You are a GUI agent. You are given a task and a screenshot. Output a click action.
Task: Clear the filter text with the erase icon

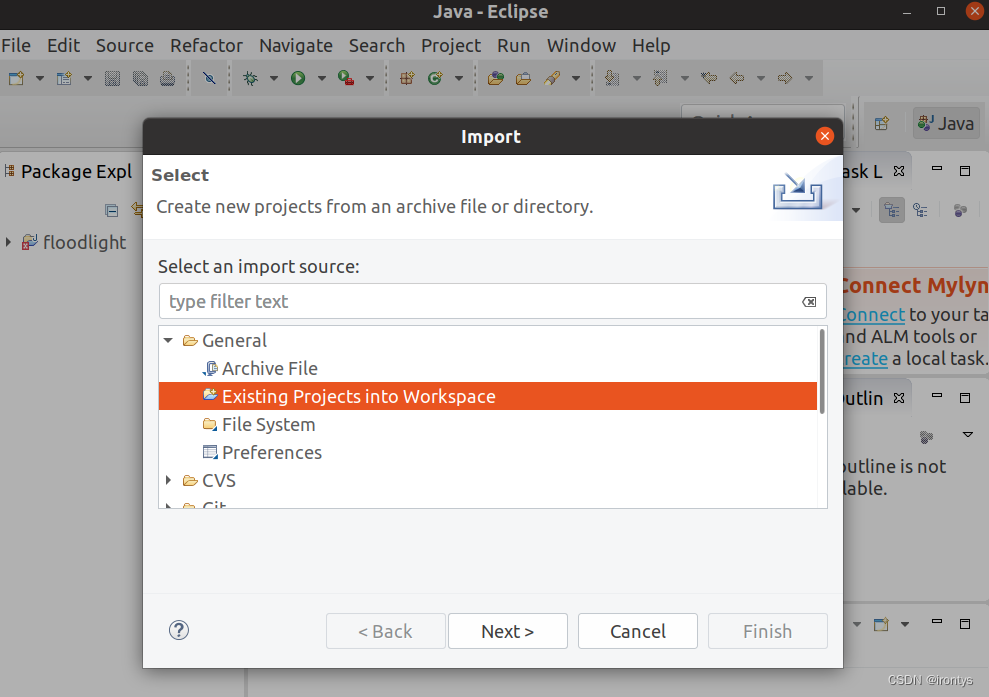pos(809,302)
